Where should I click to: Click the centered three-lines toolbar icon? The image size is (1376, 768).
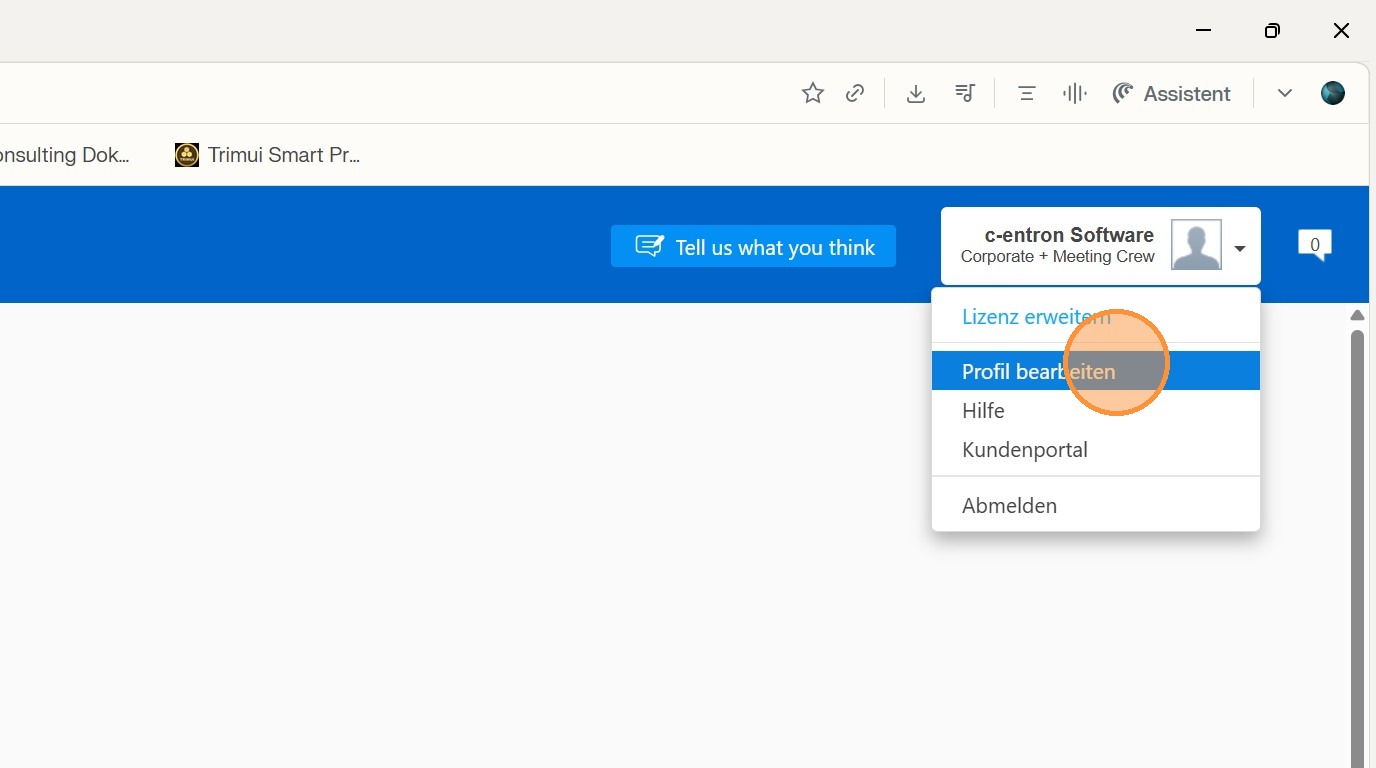[1026, 93]
